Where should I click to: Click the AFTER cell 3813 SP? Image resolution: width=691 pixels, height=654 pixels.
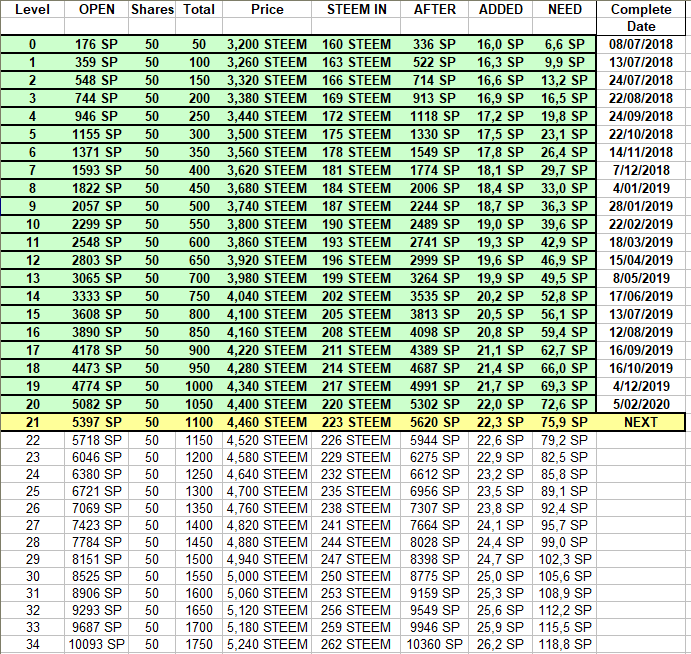click(435, 315)
